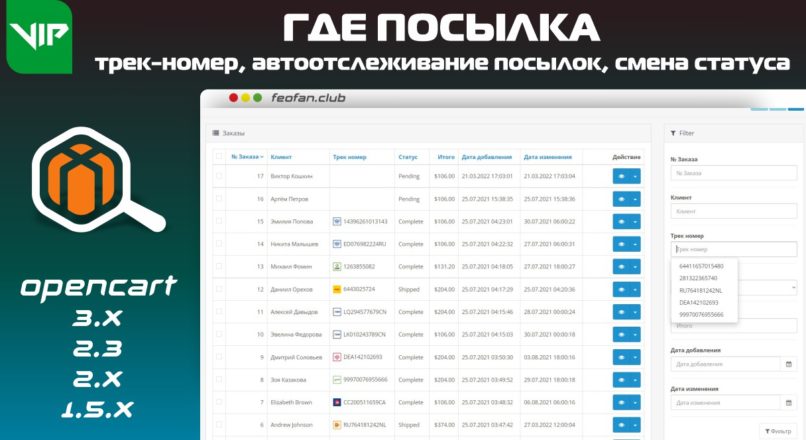Tick checkbox for order 16 Артём Петров
The width and height of the screenshot is (806, 440).
click(x=219, y=198)
